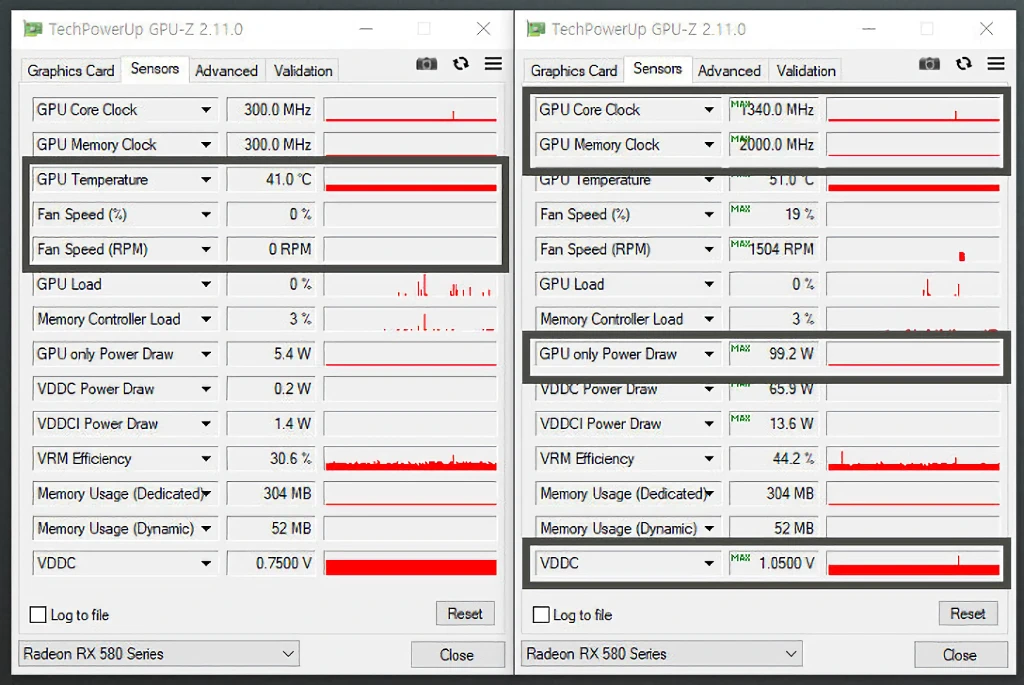Open the GPU Temperature sensor dropdown

pyautogui.click(x=207, y=179)
